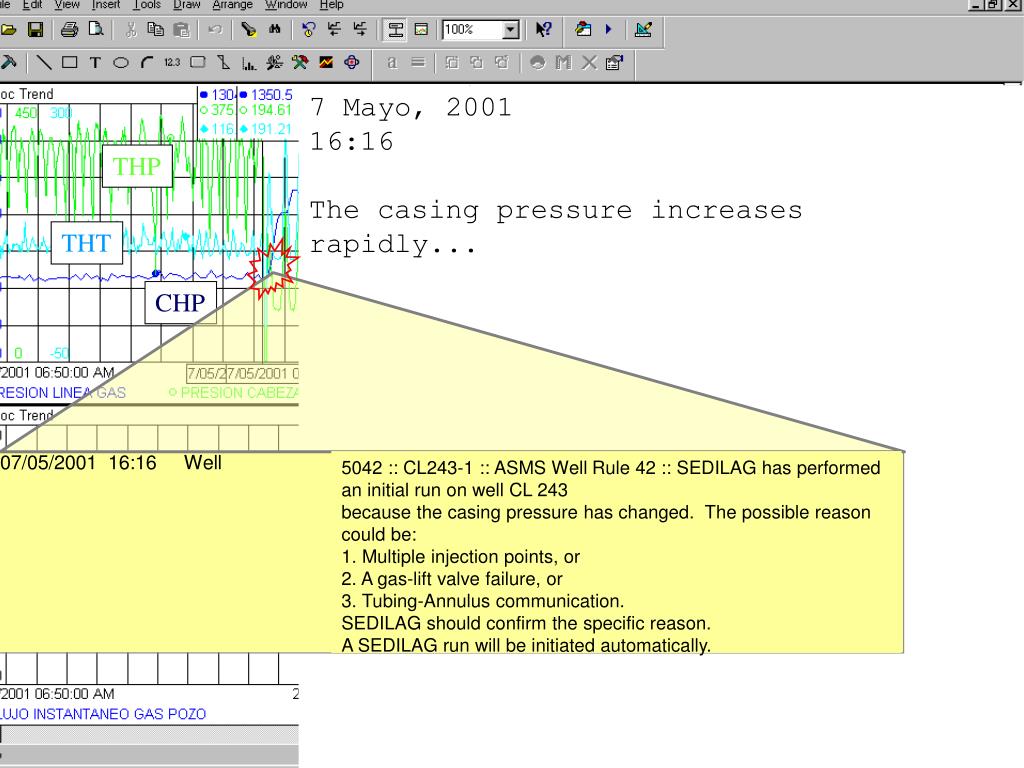Click LUJO INSTANTANEO GAS POZO label
Screen dimensions: 1024x768
[x=103, y=714]
